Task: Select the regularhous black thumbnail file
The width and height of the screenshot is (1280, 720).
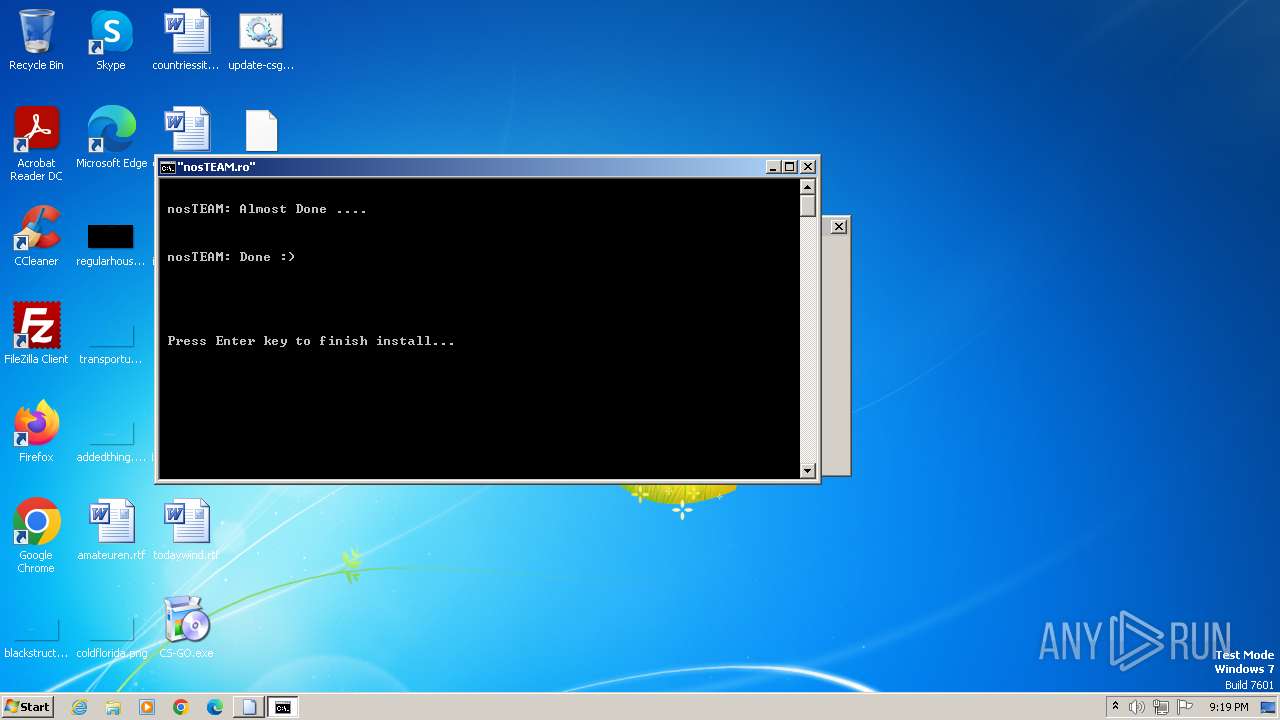Action: [x=111, y=244]
